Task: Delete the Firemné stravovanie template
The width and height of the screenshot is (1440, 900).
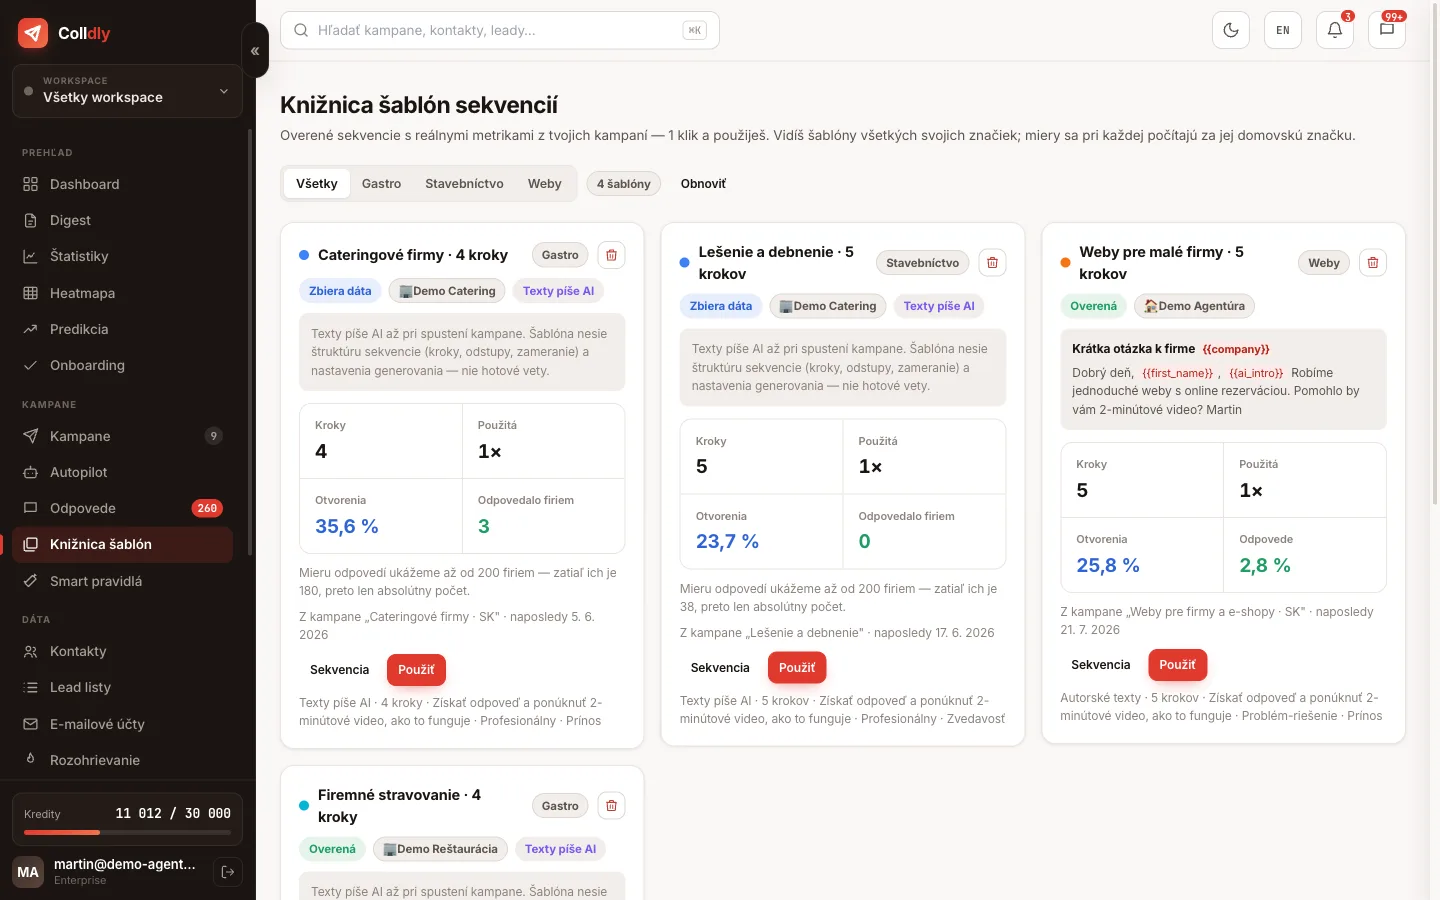Action: click(611, 806)
